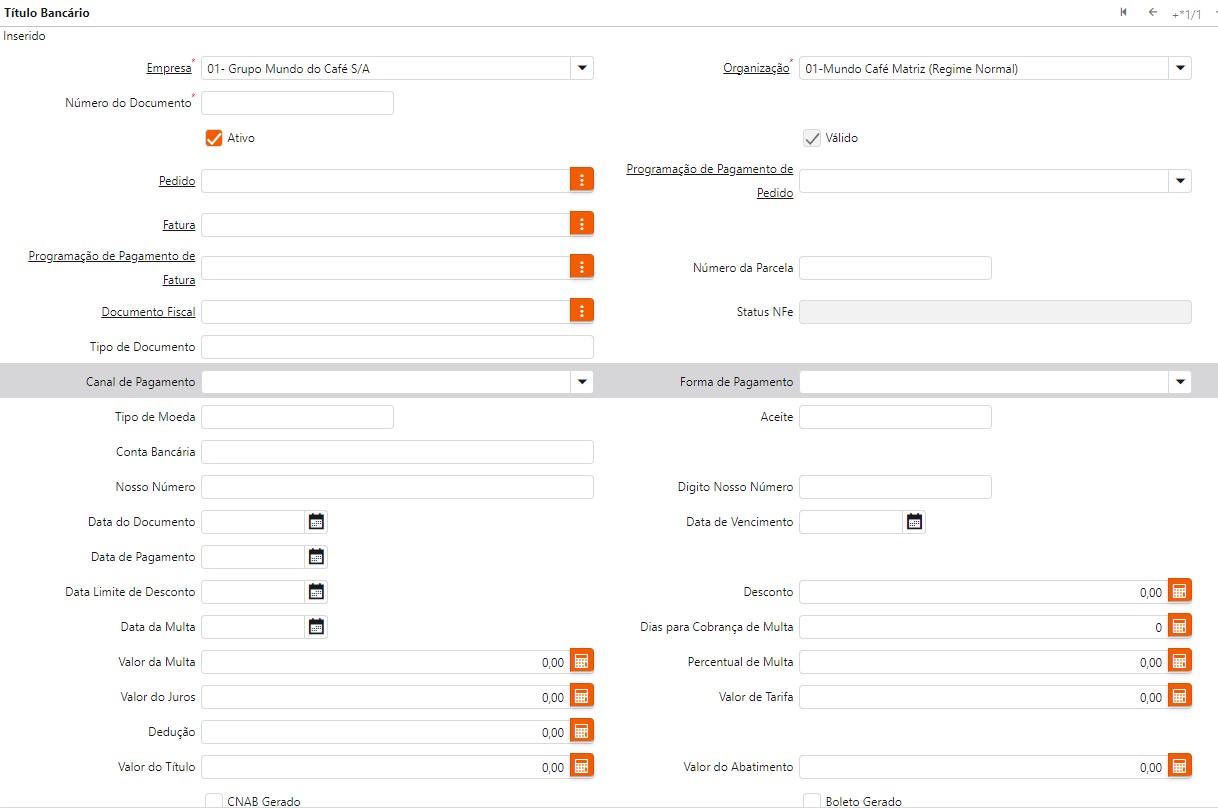Toggle the Boleto Gerado checkbox
Viewport: 1218px width, 808px height.
(x=812, y=801)
